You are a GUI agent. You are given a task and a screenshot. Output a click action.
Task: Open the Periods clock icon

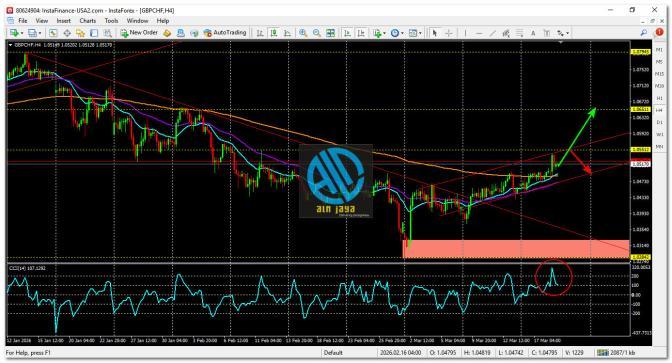(x=395, y=33)
